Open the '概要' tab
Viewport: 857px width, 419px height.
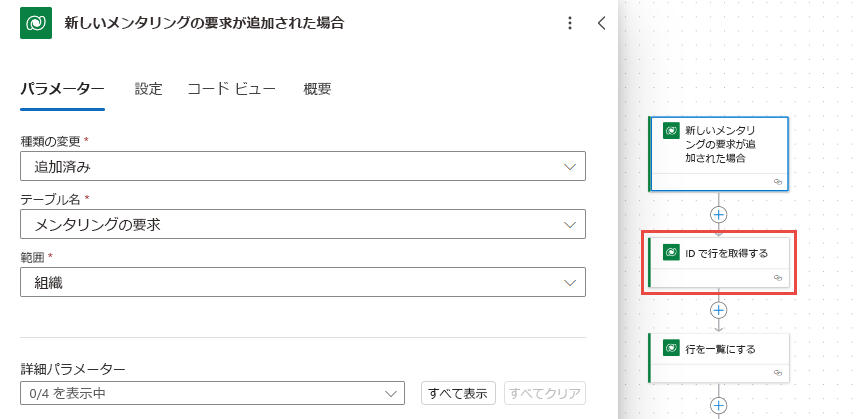317,88
